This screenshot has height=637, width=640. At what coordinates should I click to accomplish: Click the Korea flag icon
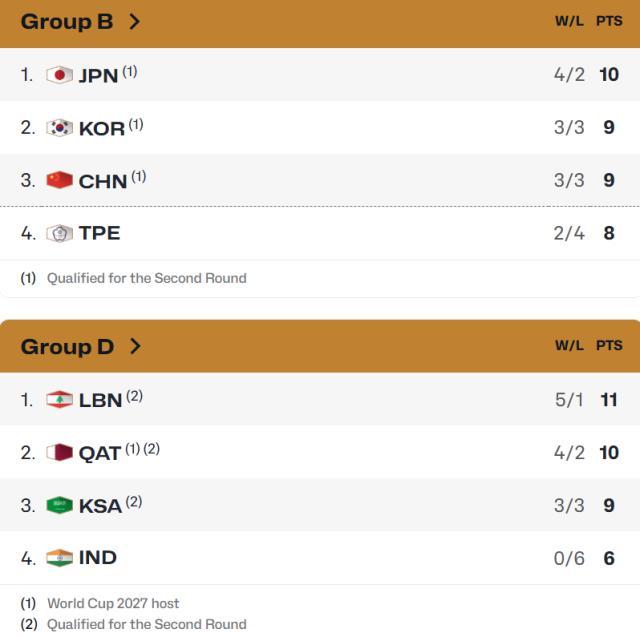pyautogui.click(x=60, y=128)
